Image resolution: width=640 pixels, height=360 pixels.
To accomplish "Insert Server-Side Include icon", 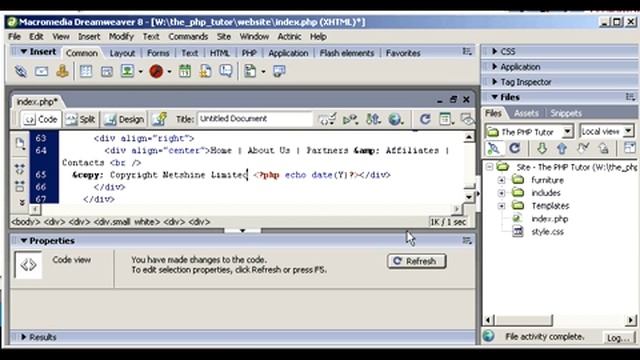I will pos(205,71).
